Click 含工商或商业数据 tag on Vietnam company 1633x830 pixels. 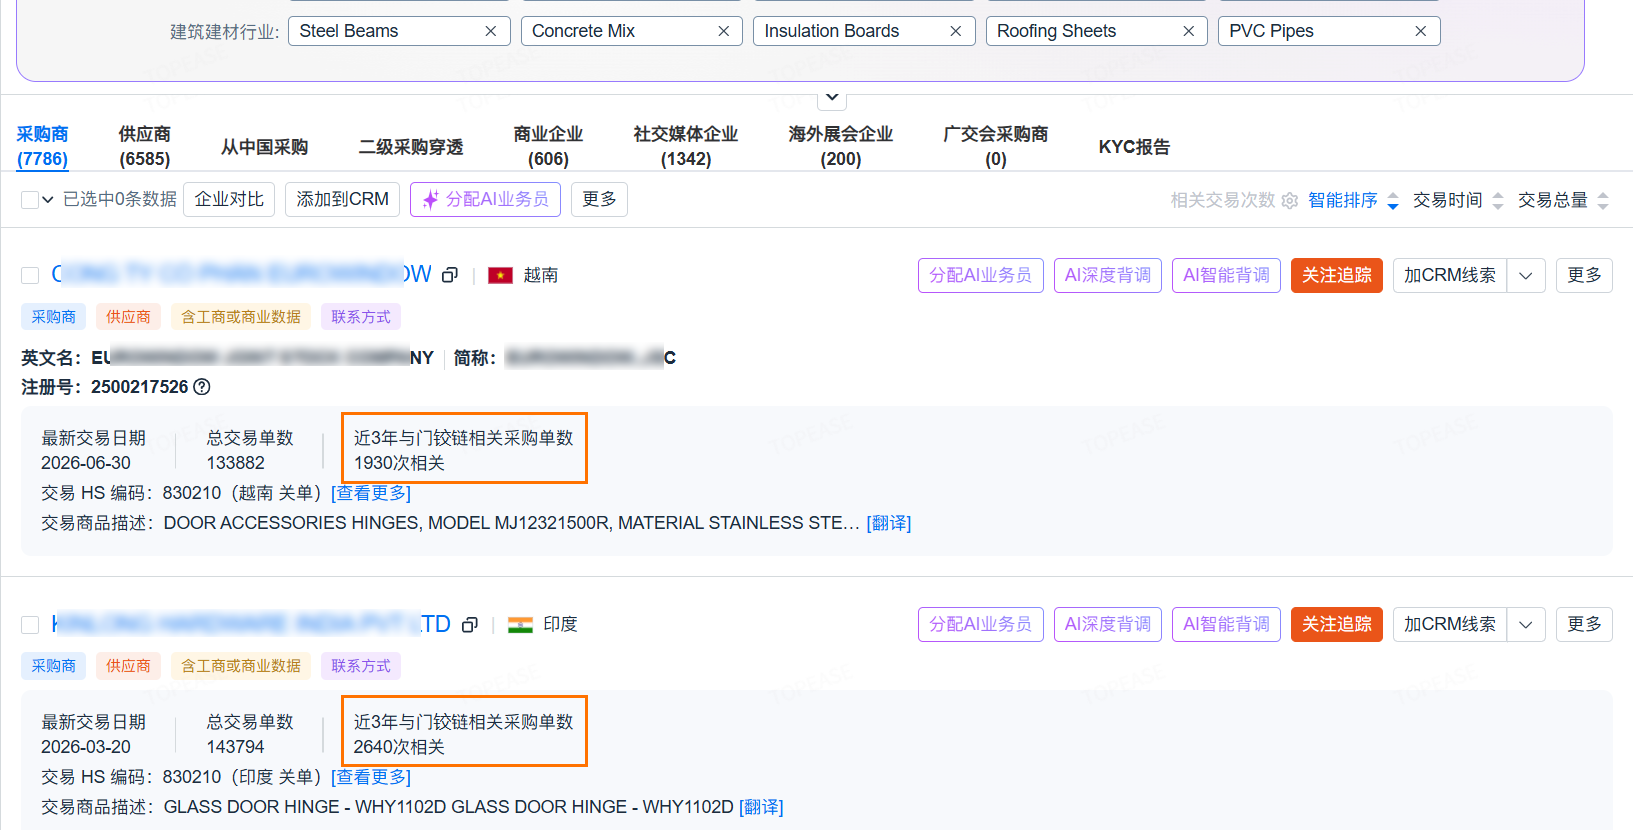241,317
